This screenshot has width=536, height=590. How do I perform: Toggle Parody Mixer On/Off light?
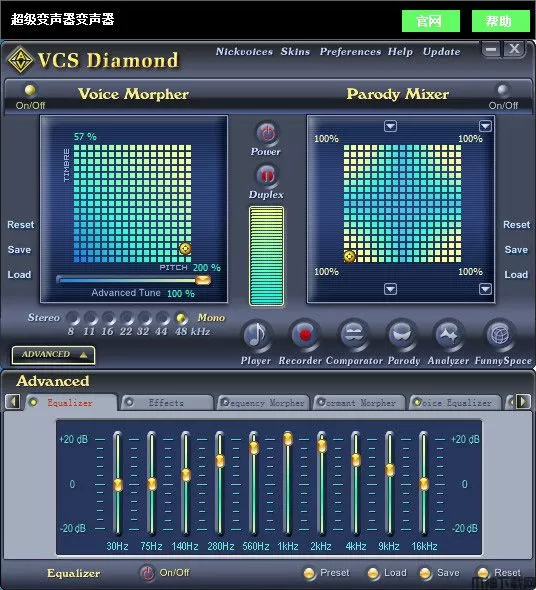click(x=502, y=90)
